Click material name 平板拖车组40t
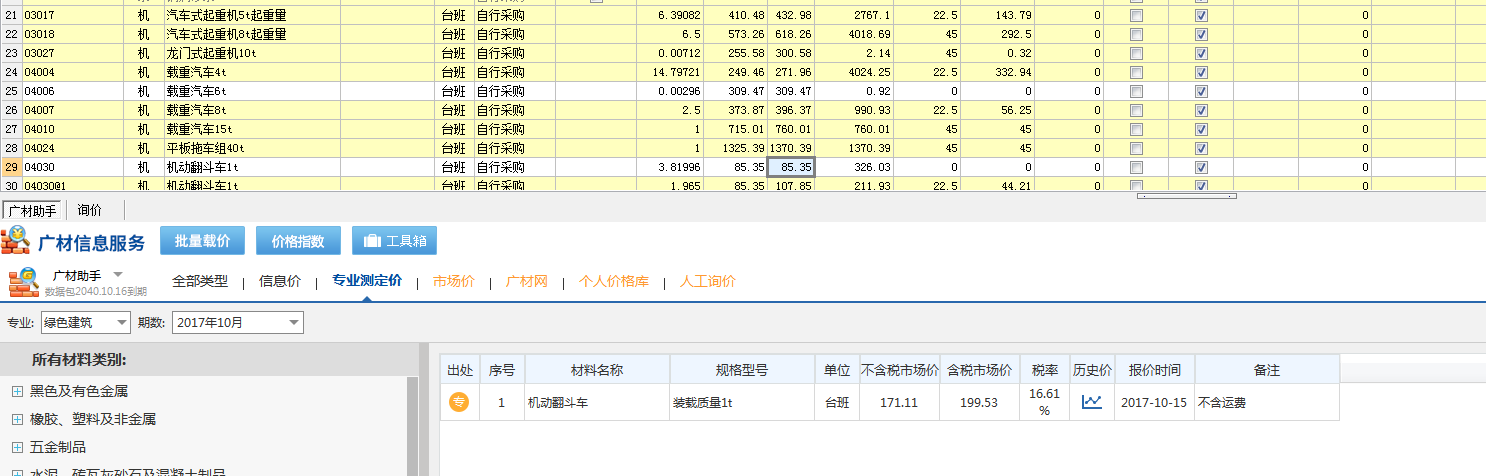Screen dimensions: 1486x476 [205, 148]
